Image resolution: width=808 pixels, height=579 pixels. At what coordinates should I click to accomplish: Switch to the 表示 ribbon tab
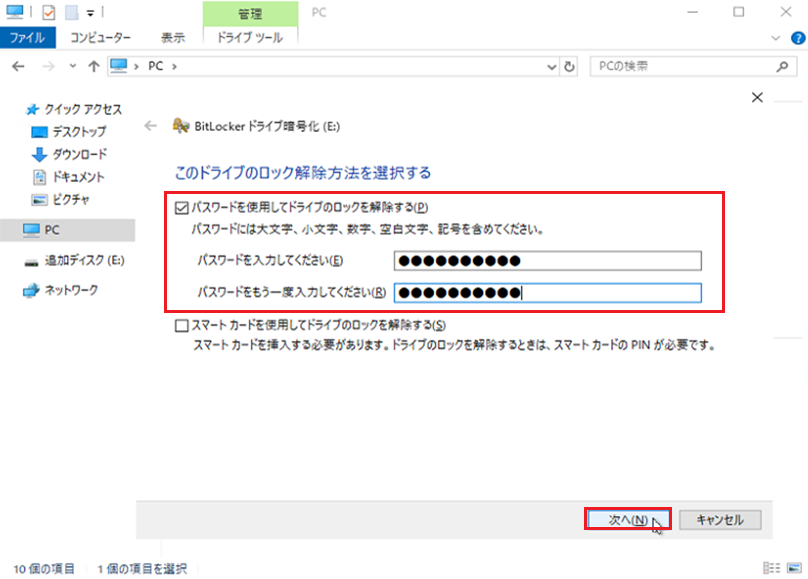(173, 38)
